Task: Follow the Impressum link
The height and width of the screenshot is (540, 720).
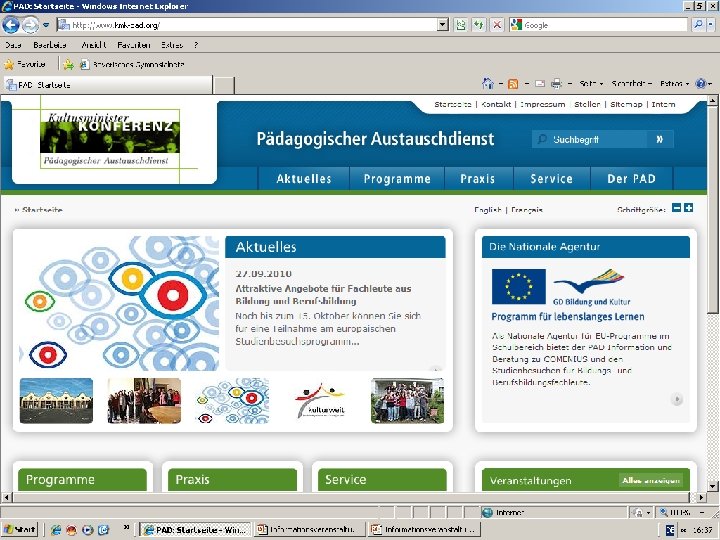Action: pos(542,104)
